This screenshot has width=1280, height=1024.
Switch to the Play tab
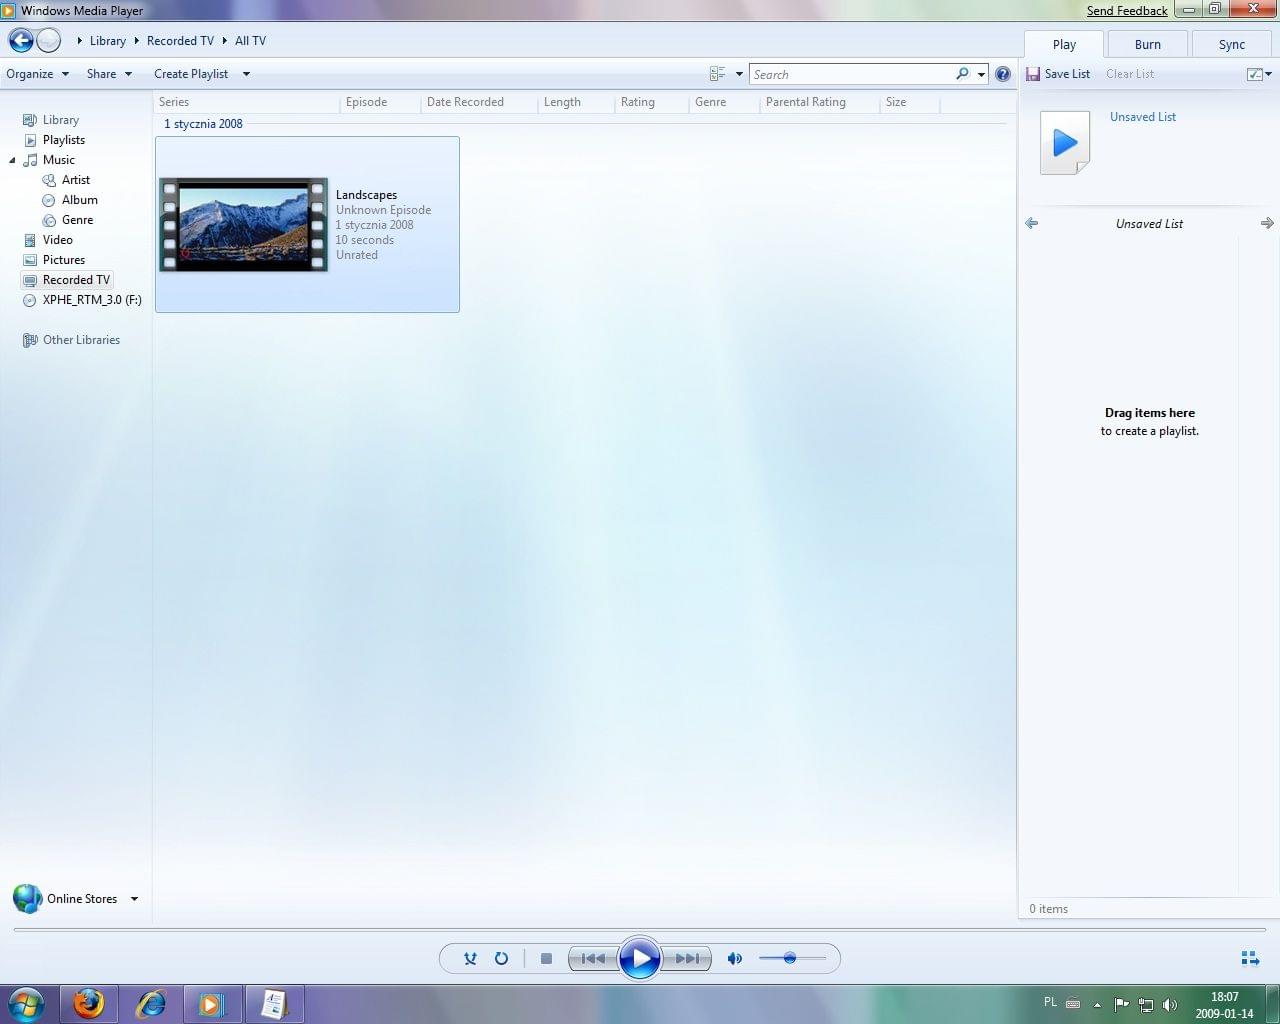point(1064,44)
